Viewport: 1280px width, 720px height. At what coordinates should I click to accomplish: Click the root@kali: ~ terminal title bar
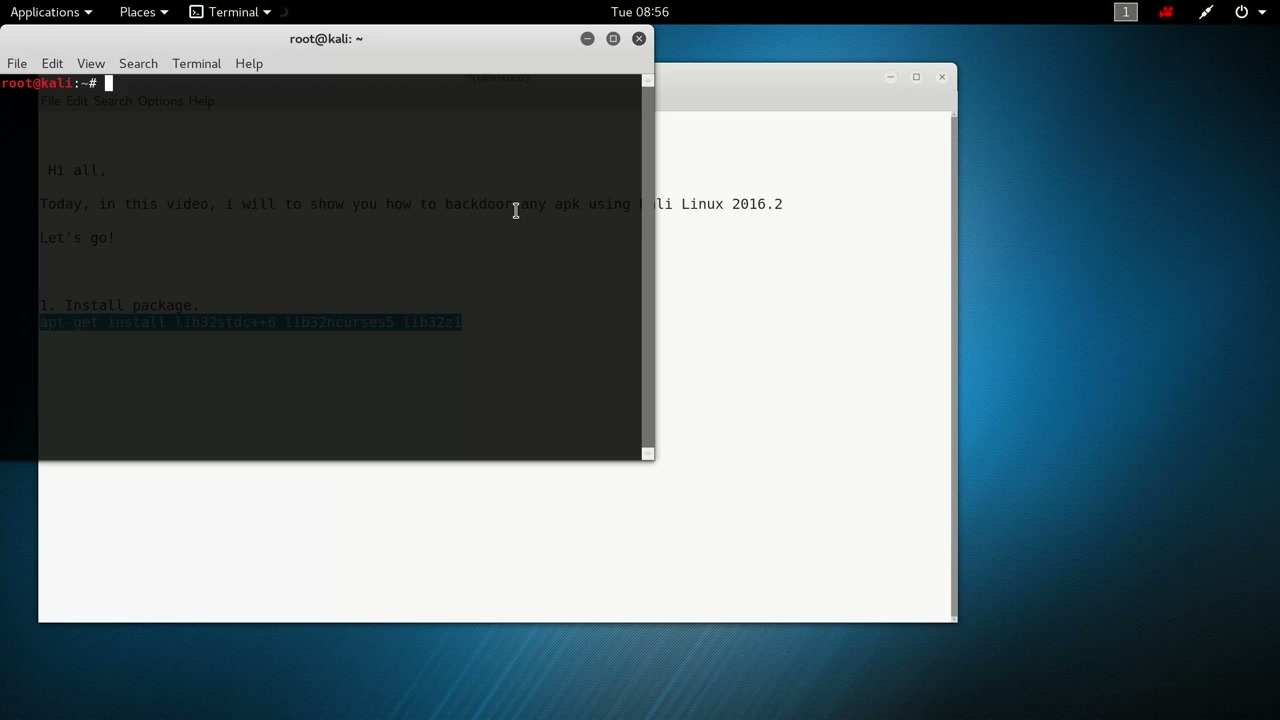coord(326,39)
